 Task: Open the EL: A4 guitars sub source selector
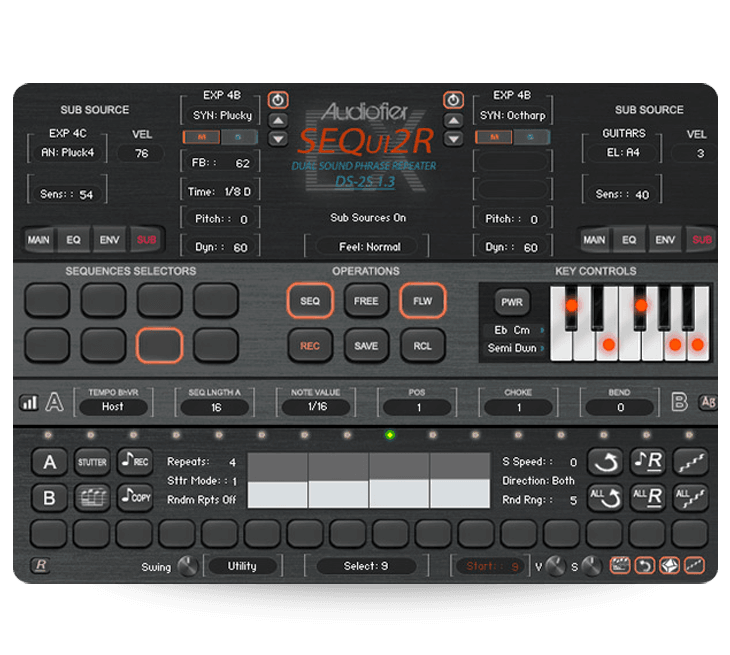tap(623, 152)
